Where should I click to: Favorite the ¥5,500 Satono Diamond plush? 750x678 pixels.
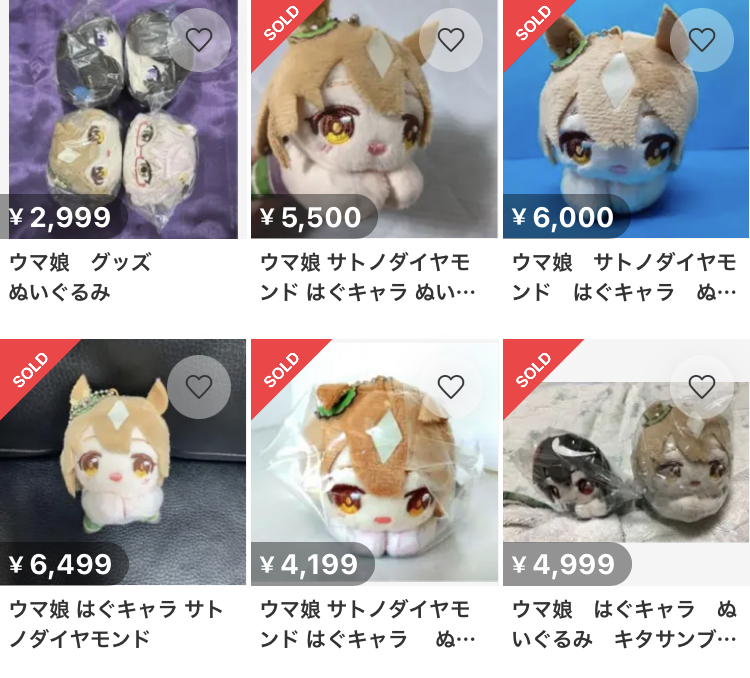(451, 40)
